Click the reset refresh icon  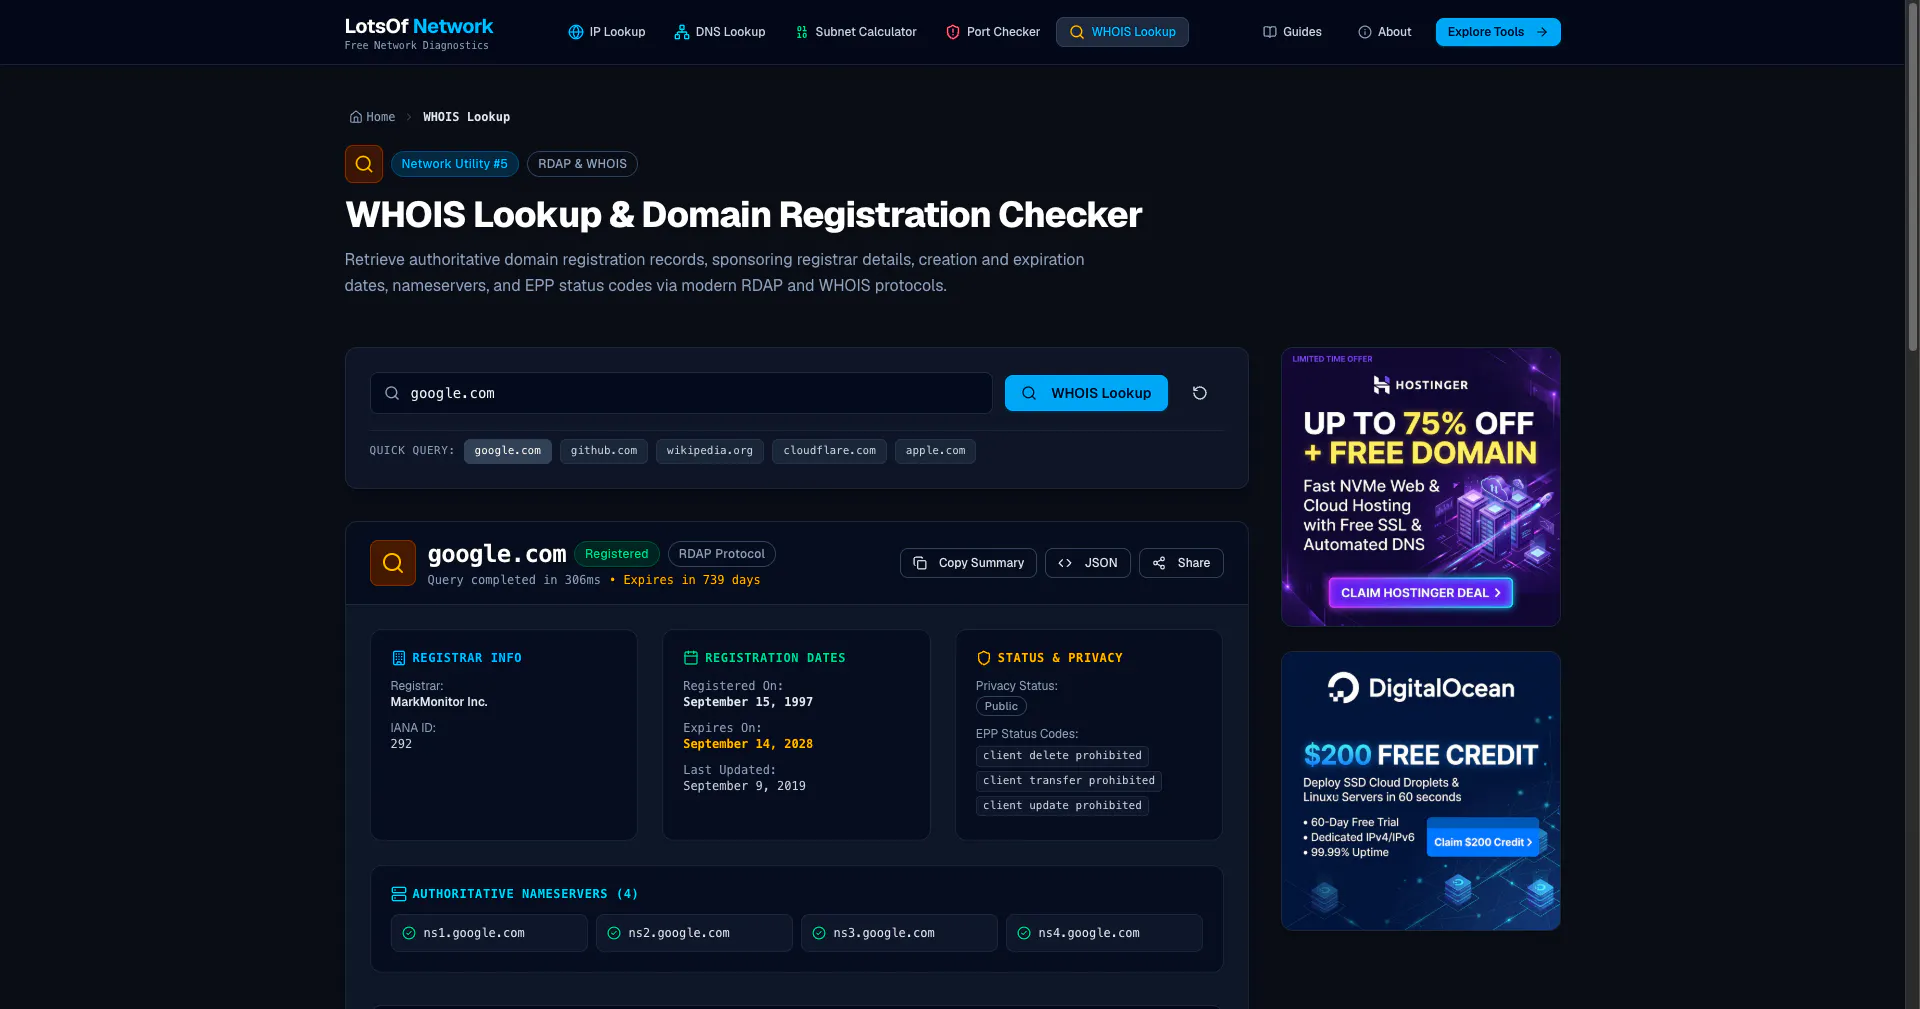1200,393
